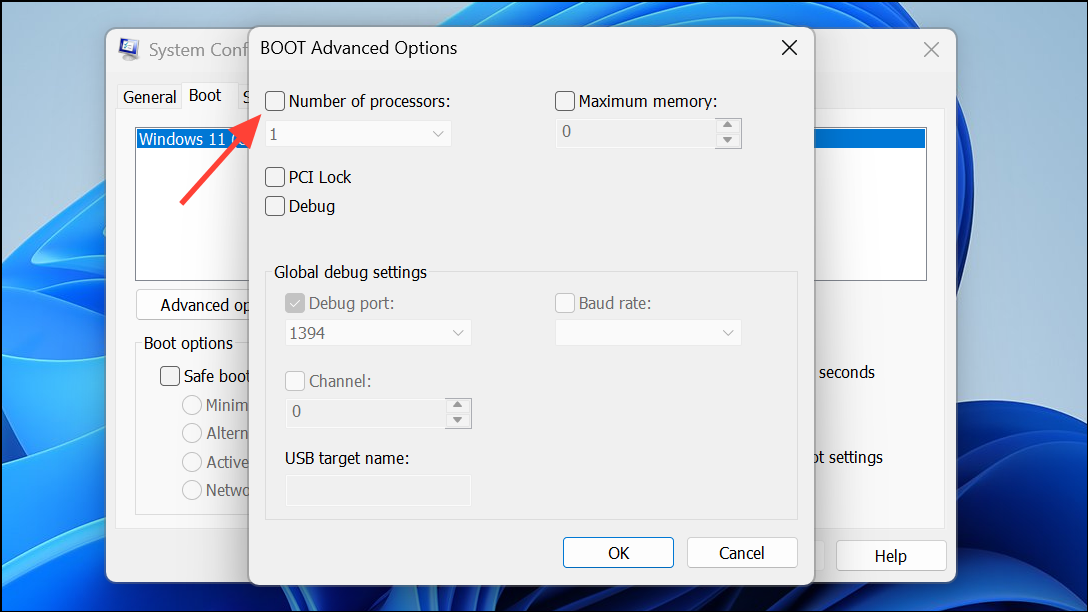Switch to the Boot tab
1088x612 pixels.
(205, 96)
